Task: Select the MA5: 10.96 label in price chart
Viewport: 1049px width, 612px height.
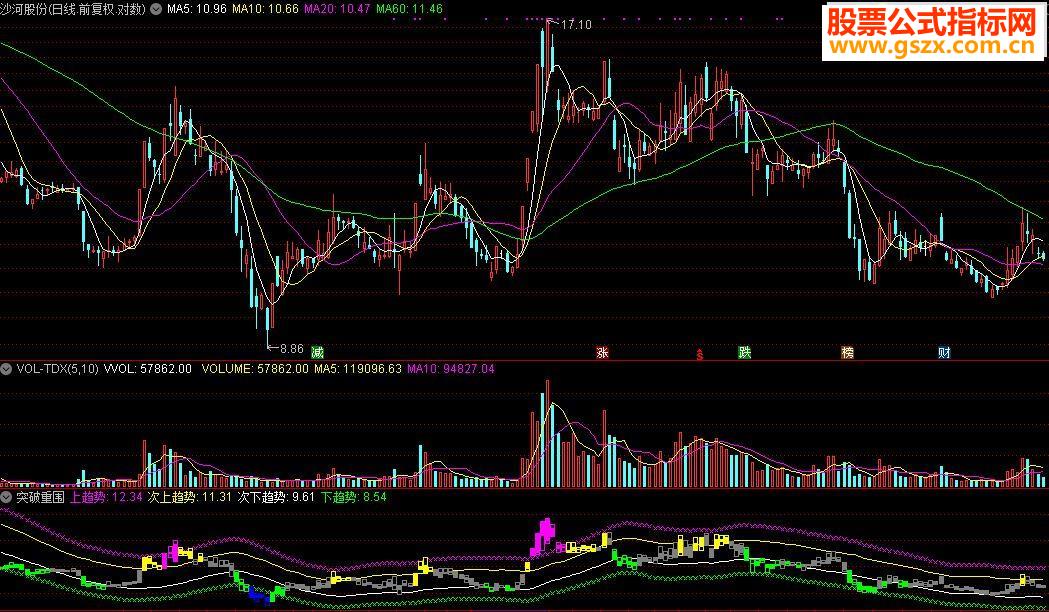Action: click(x=197, y=9)
